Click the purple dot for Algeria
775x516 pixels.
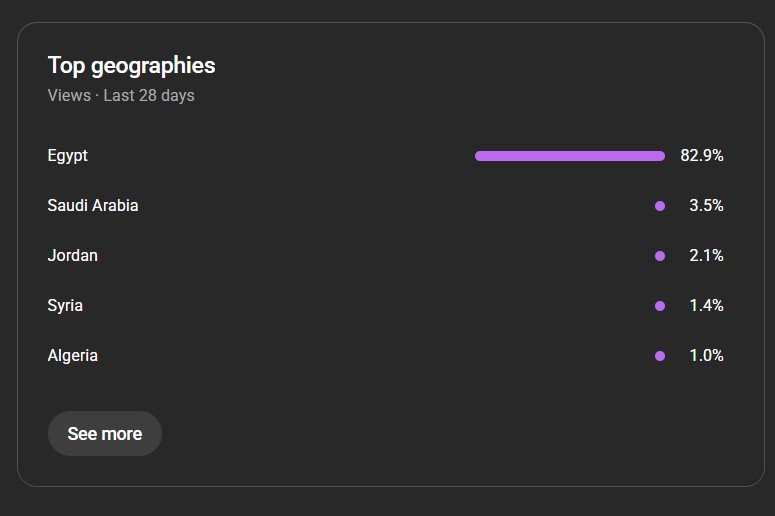tap(660, 356)
